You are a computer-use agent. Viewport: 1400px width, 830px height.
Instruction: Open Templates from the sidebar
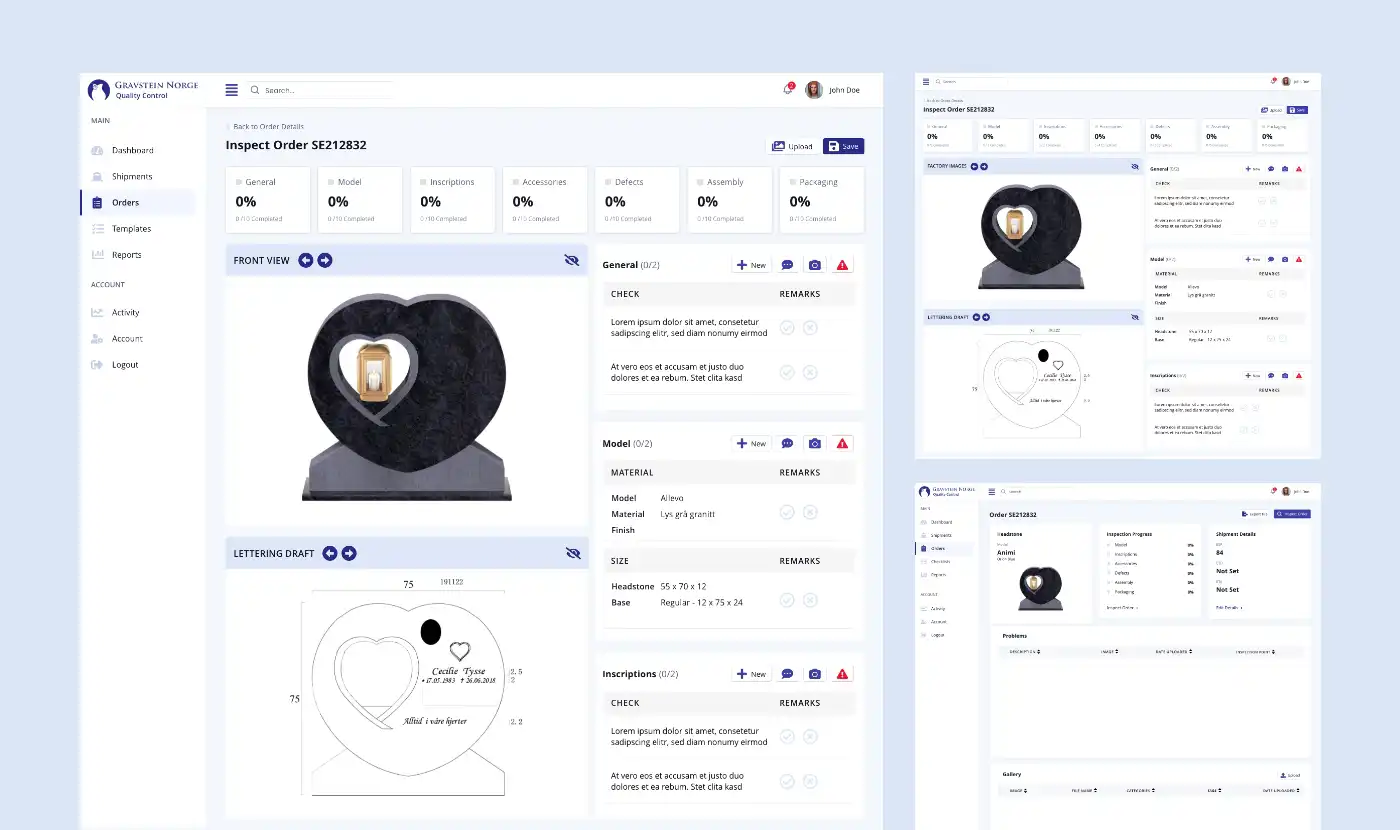click(x=131, y=229)
